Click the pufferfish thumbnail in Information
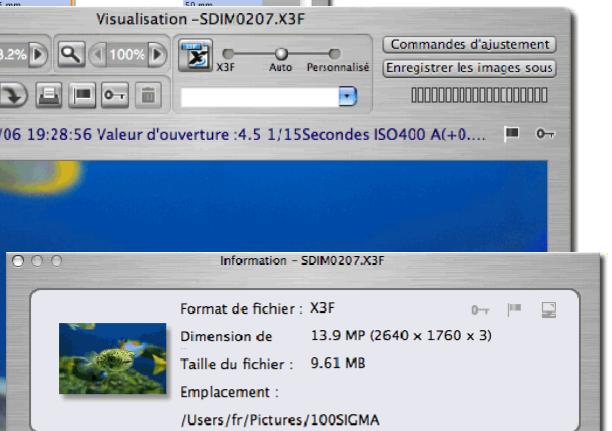The height and width of the screenshot is (431, 612). pos(112,358)
